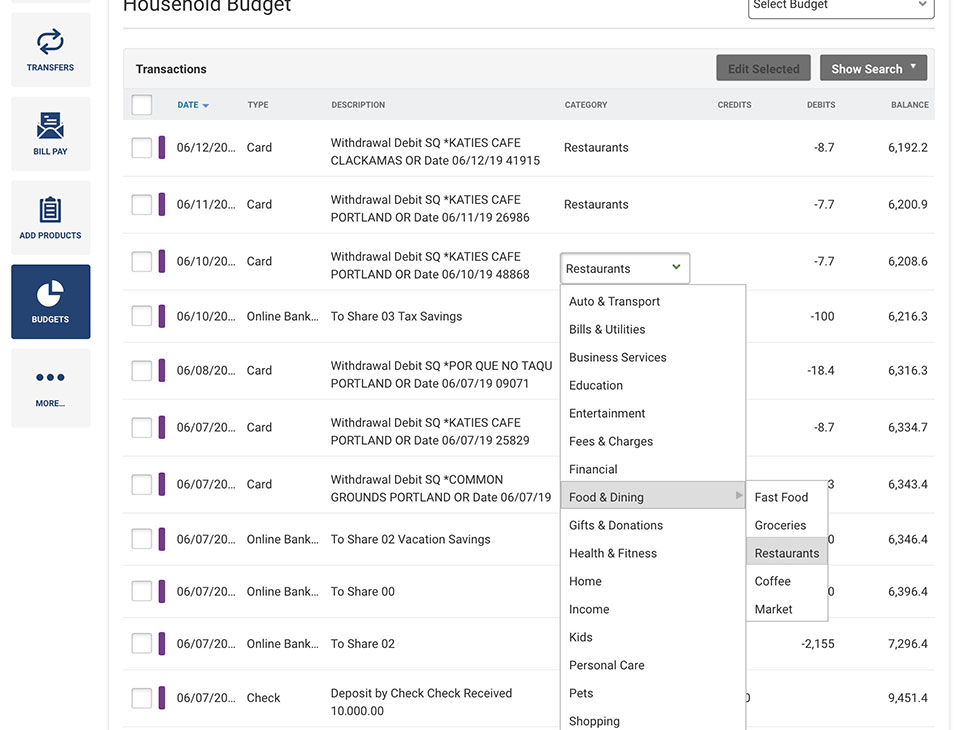Check the Common Grounds row

141,484
